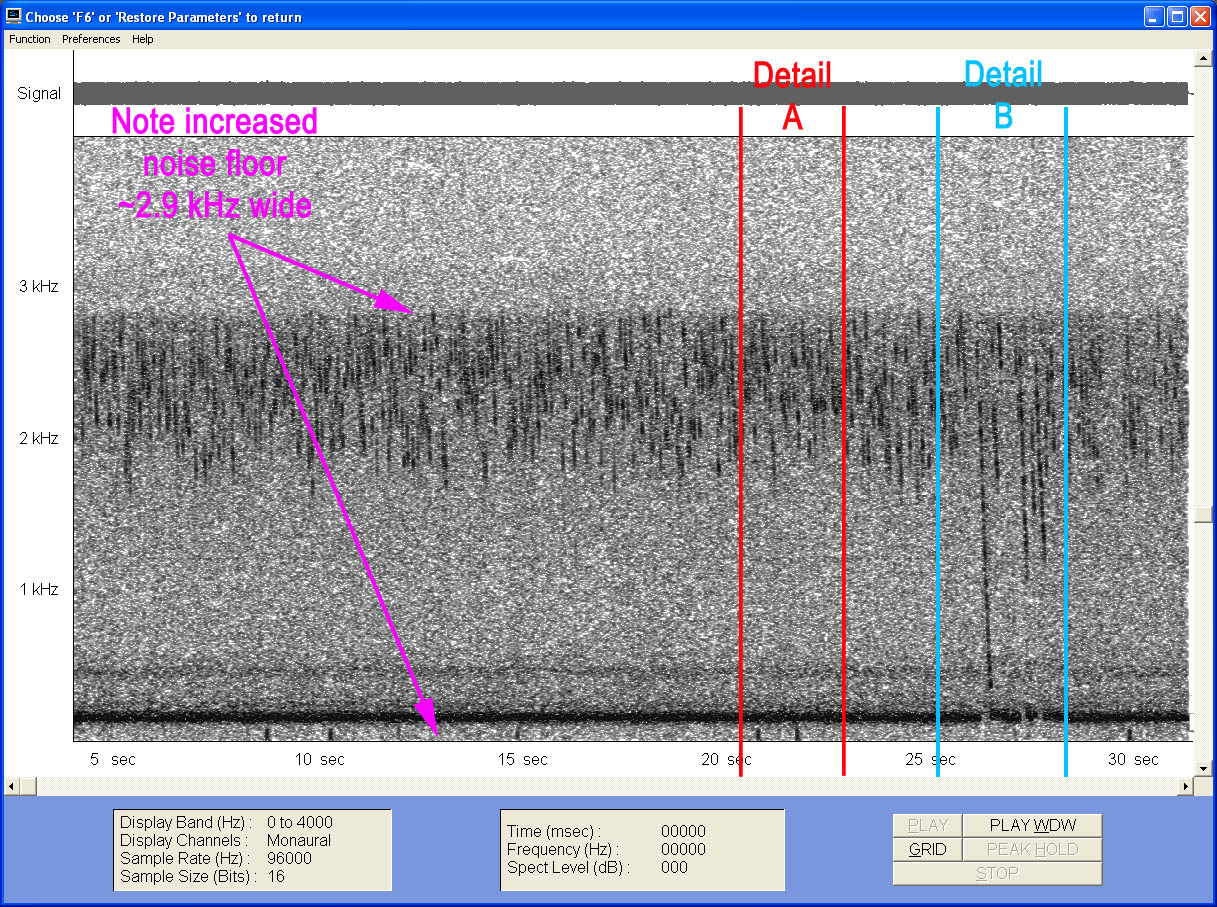The width and height of the screenshot is (1217, 907).
Task: Close the spectrogram window
Action: point(1200,16)
